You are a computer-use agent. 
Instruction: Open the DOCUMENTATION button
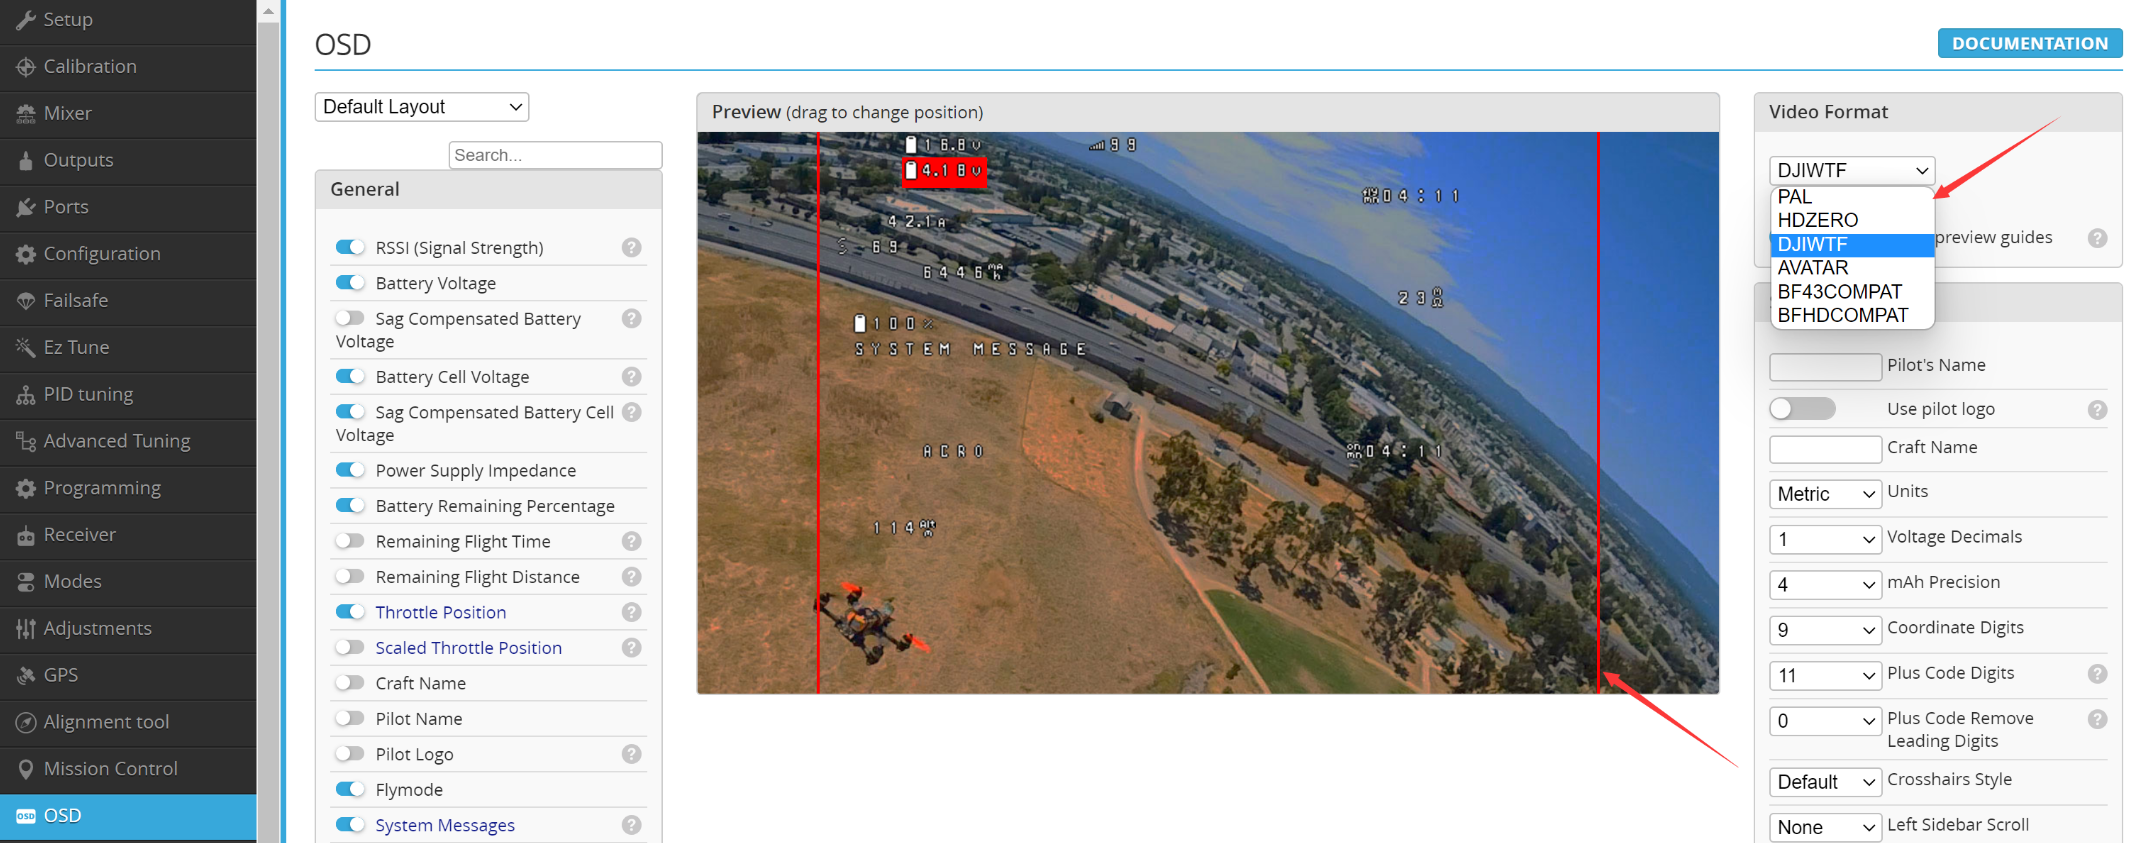(x=2029, y=43)
